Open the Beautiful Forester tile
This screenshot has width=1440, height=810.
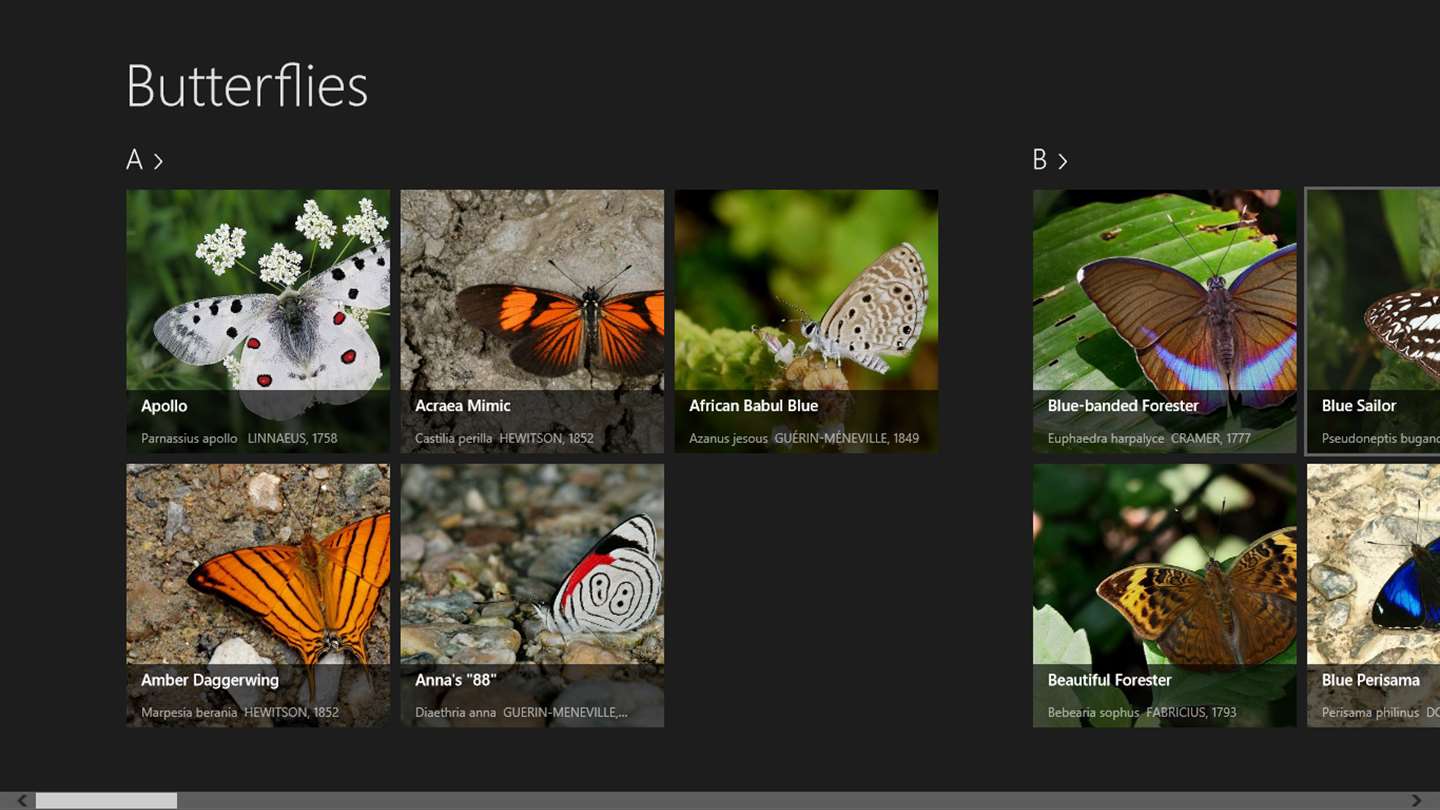coord(1164,595)
